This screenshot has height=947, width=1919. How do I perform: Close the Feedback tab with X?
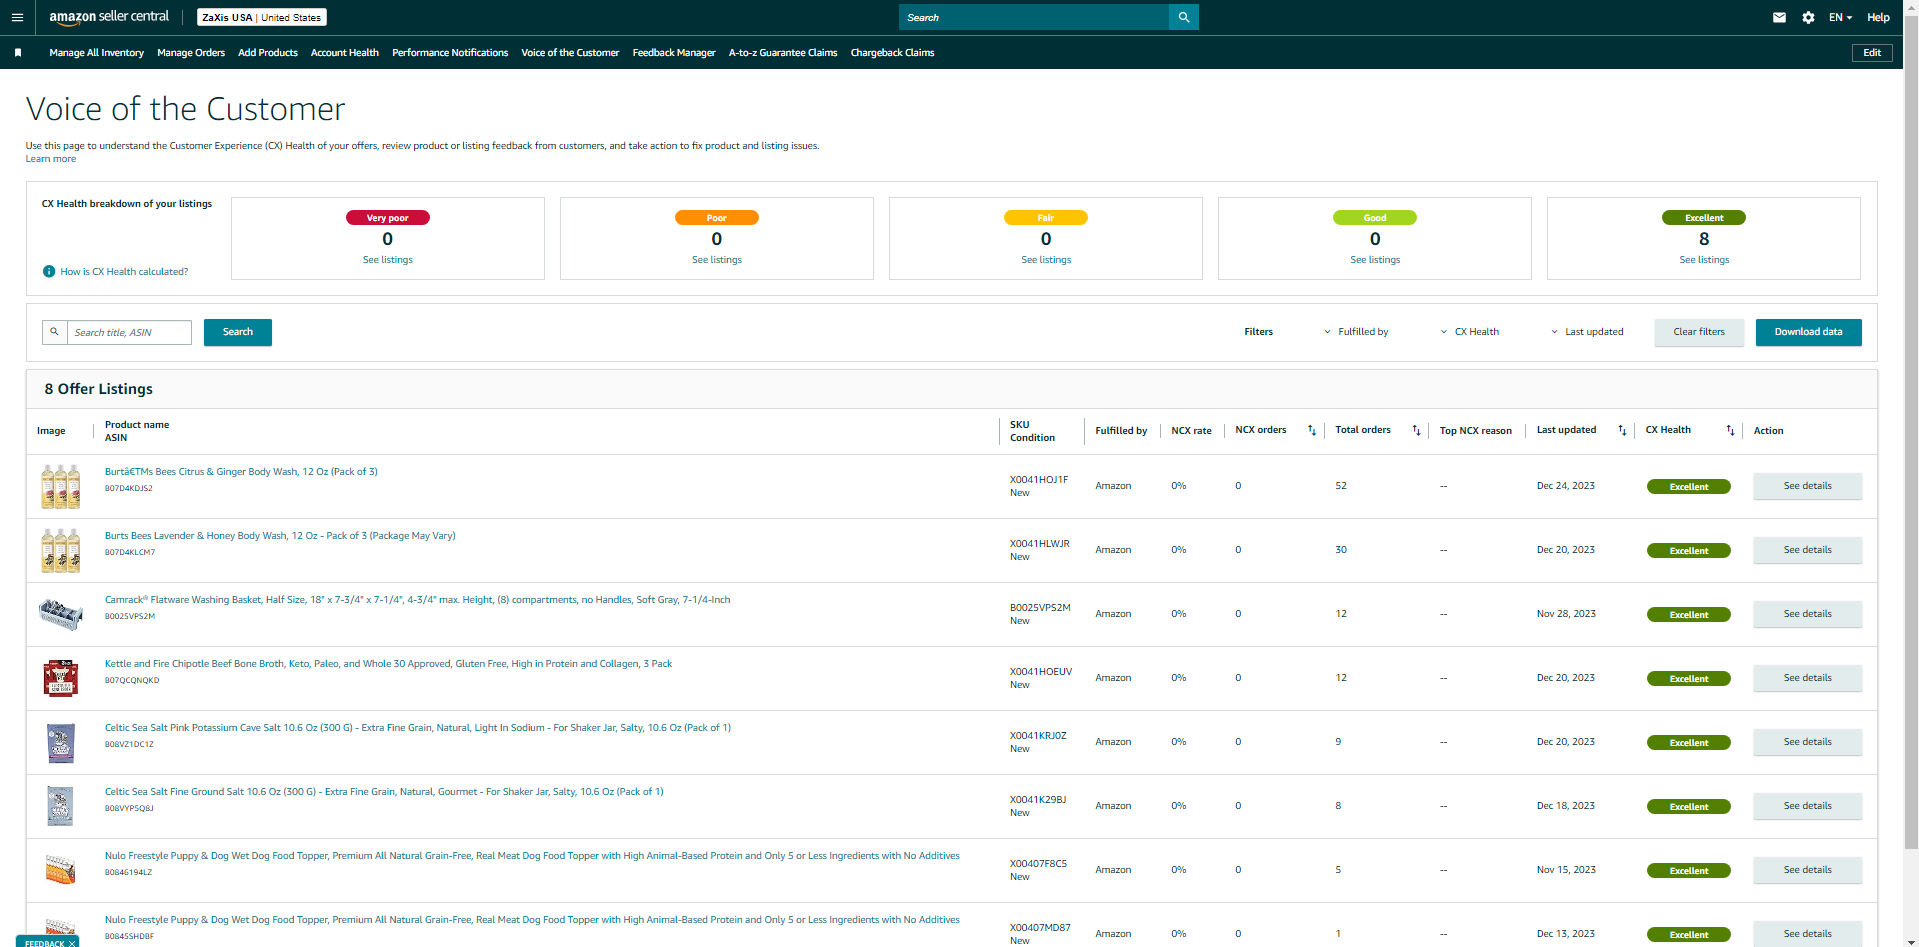pos(72,943)
